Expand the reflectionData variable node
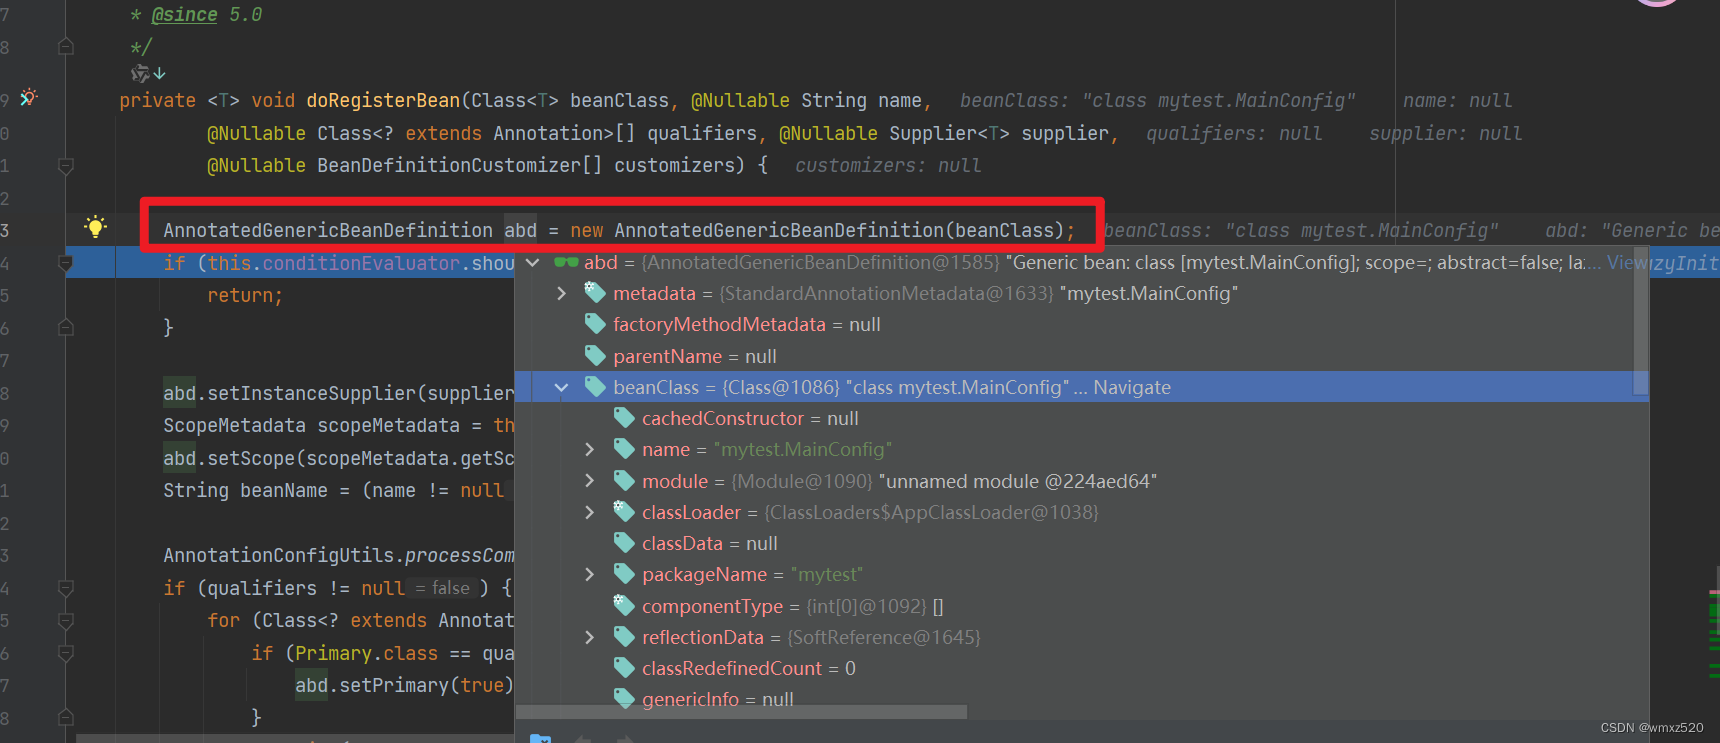The width and height of the screenshot is (1720, 743). click(590, 637)
